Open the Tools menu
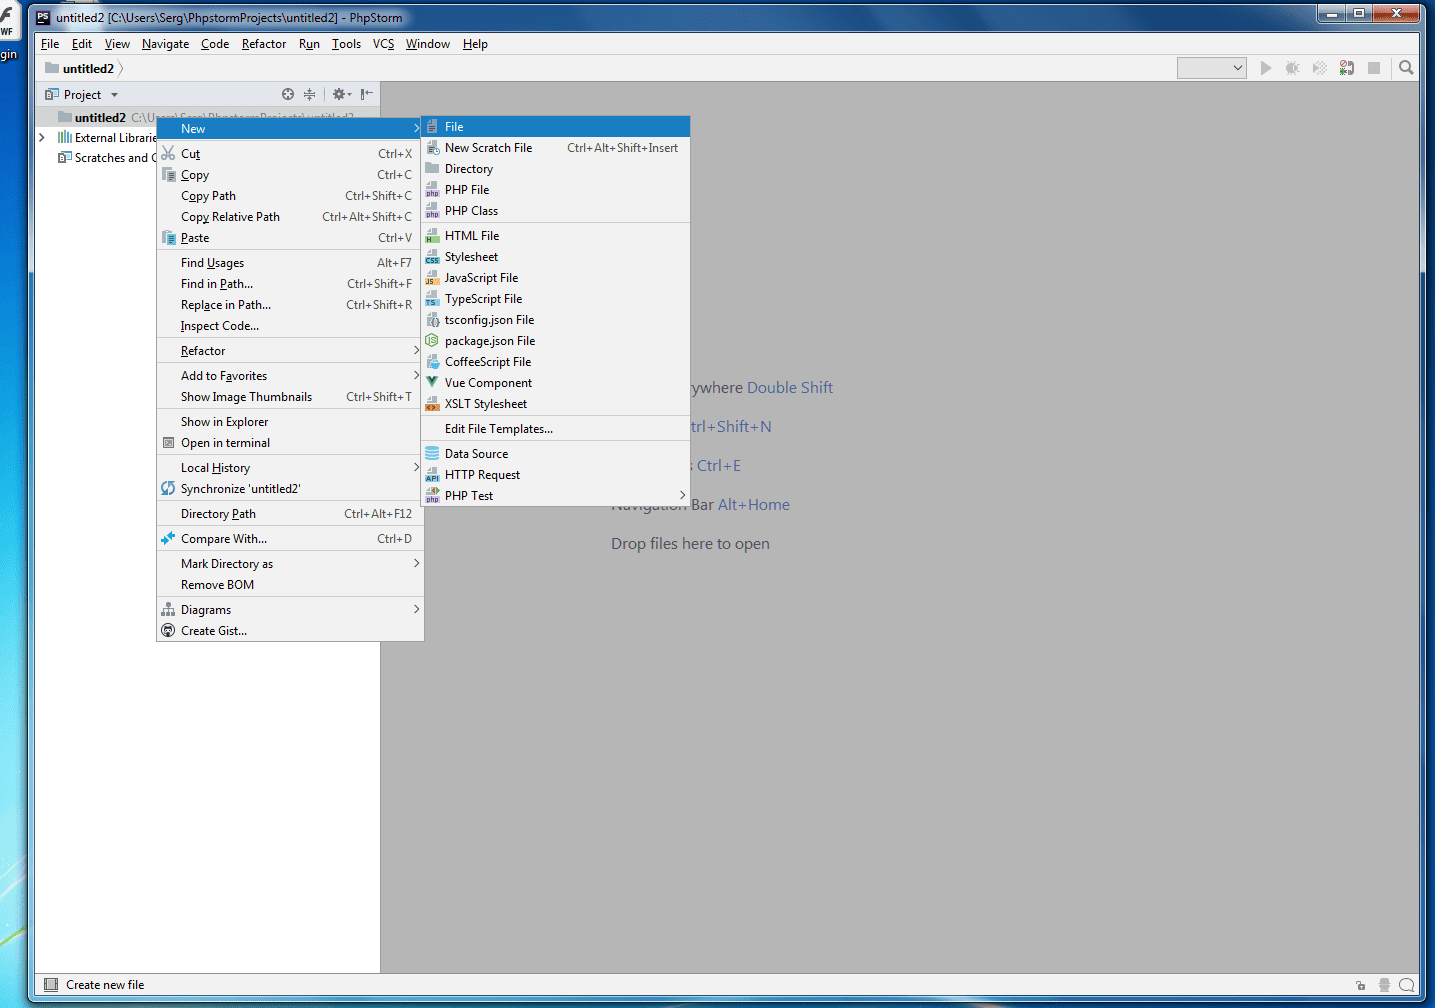Screen dimensions: 1435x1008 coord(346,44)
